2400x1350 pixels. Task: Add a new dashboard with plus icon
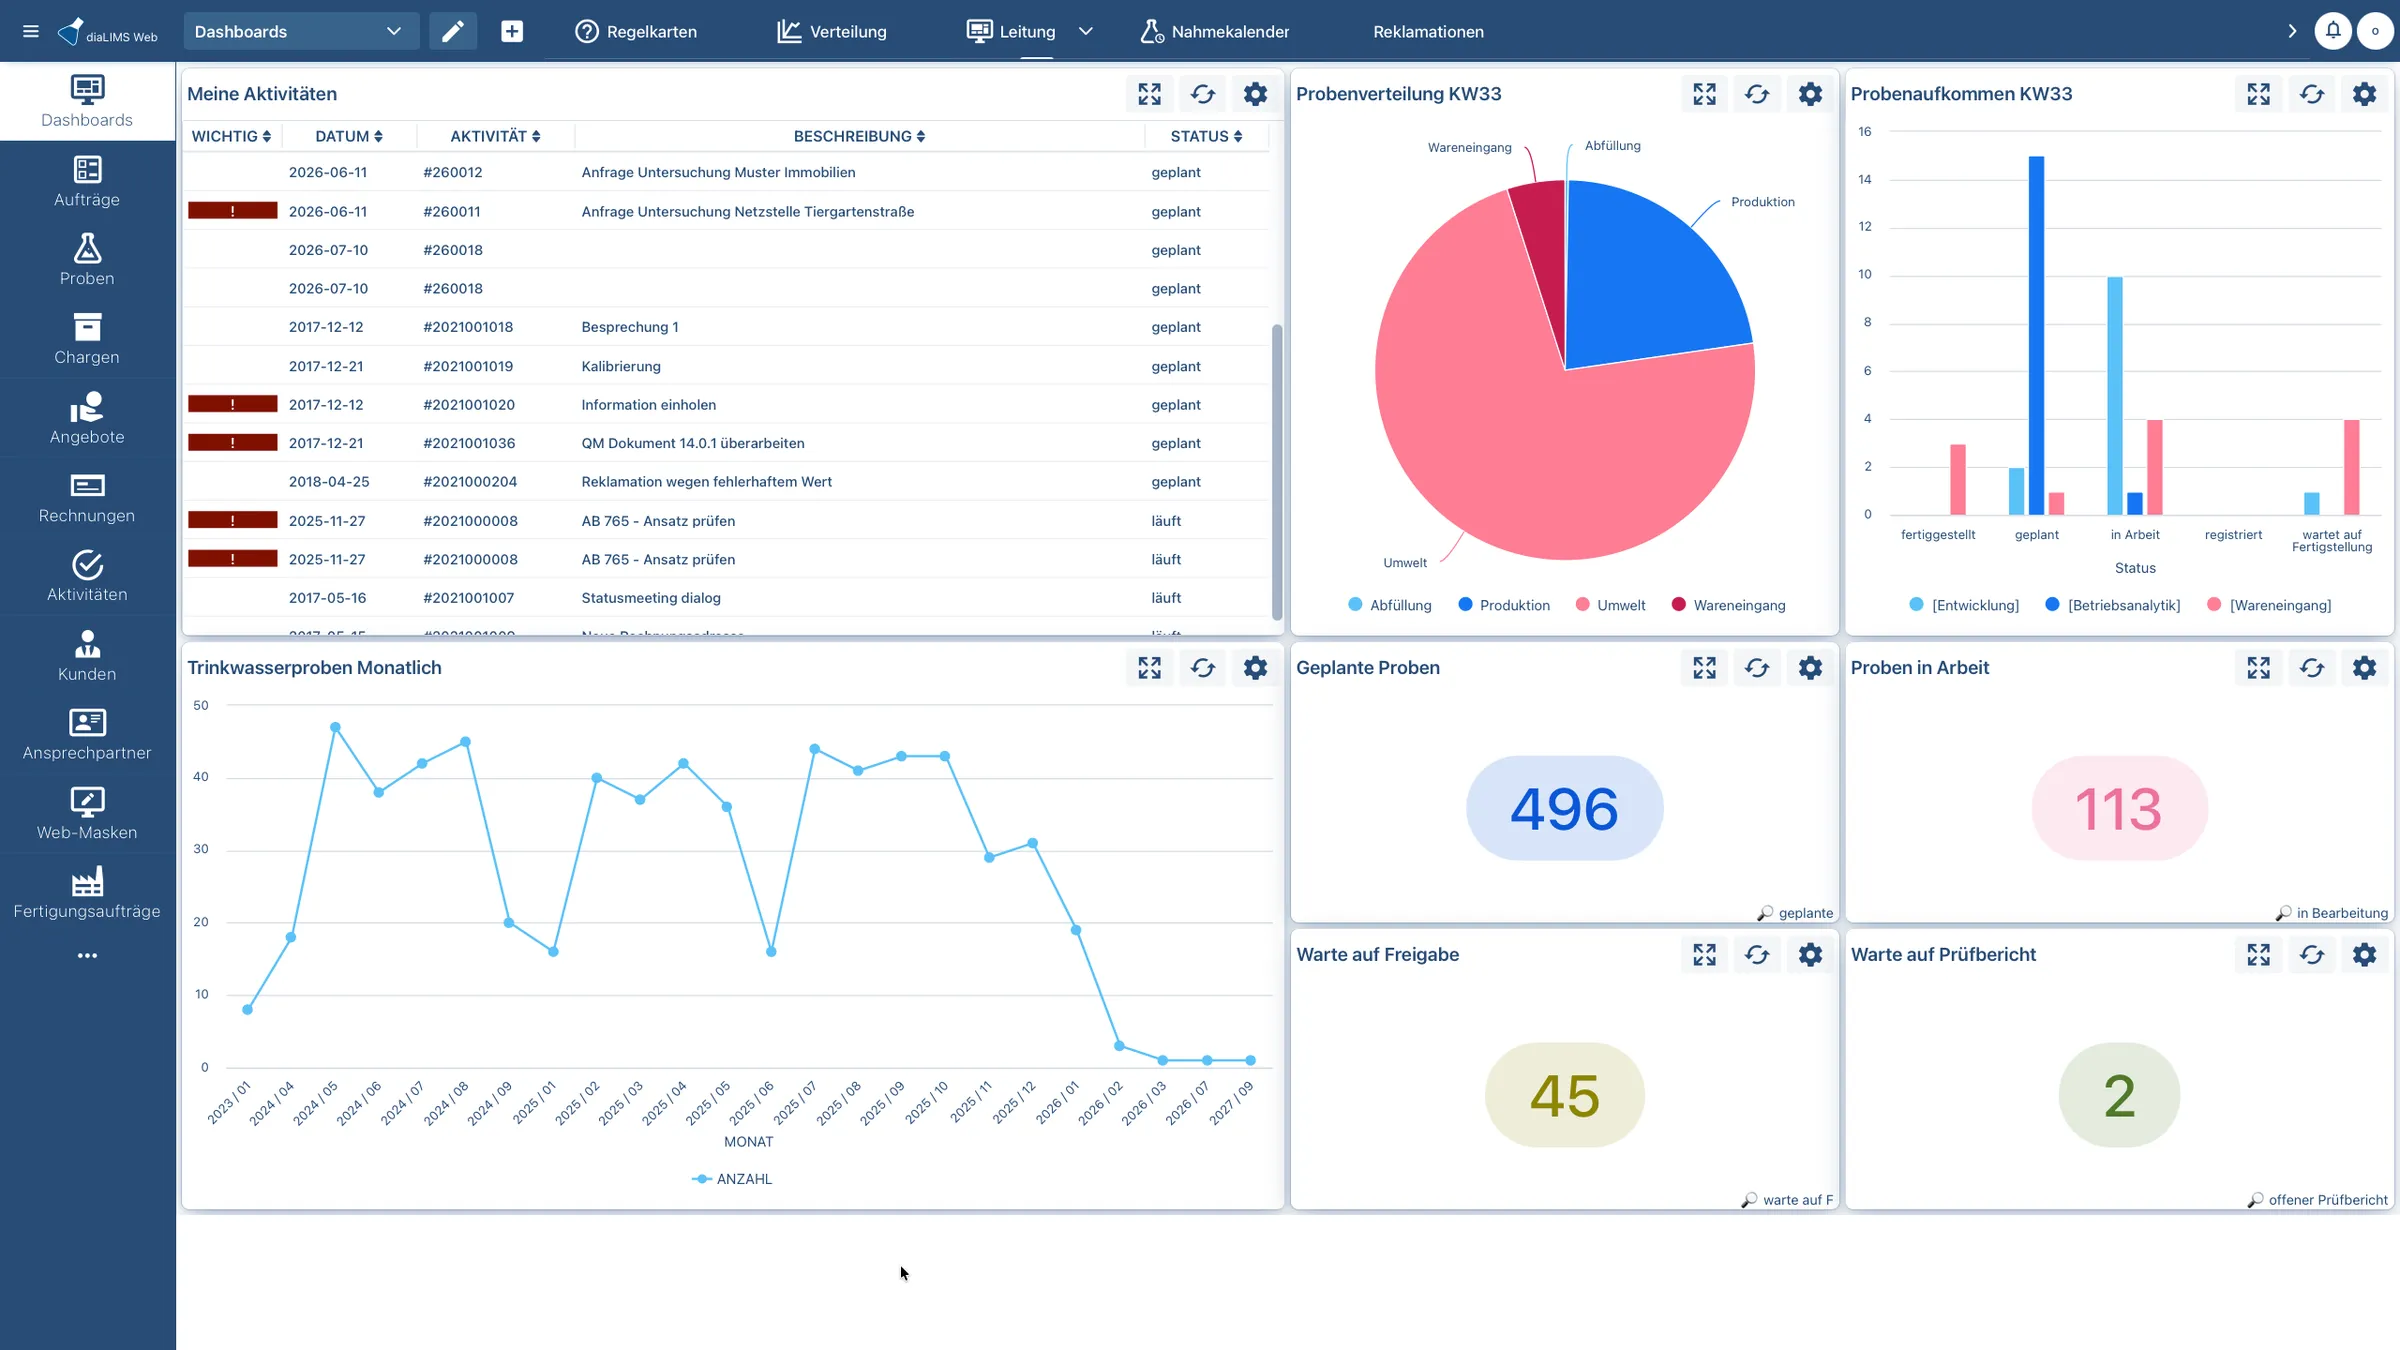(x=512, y=31)
